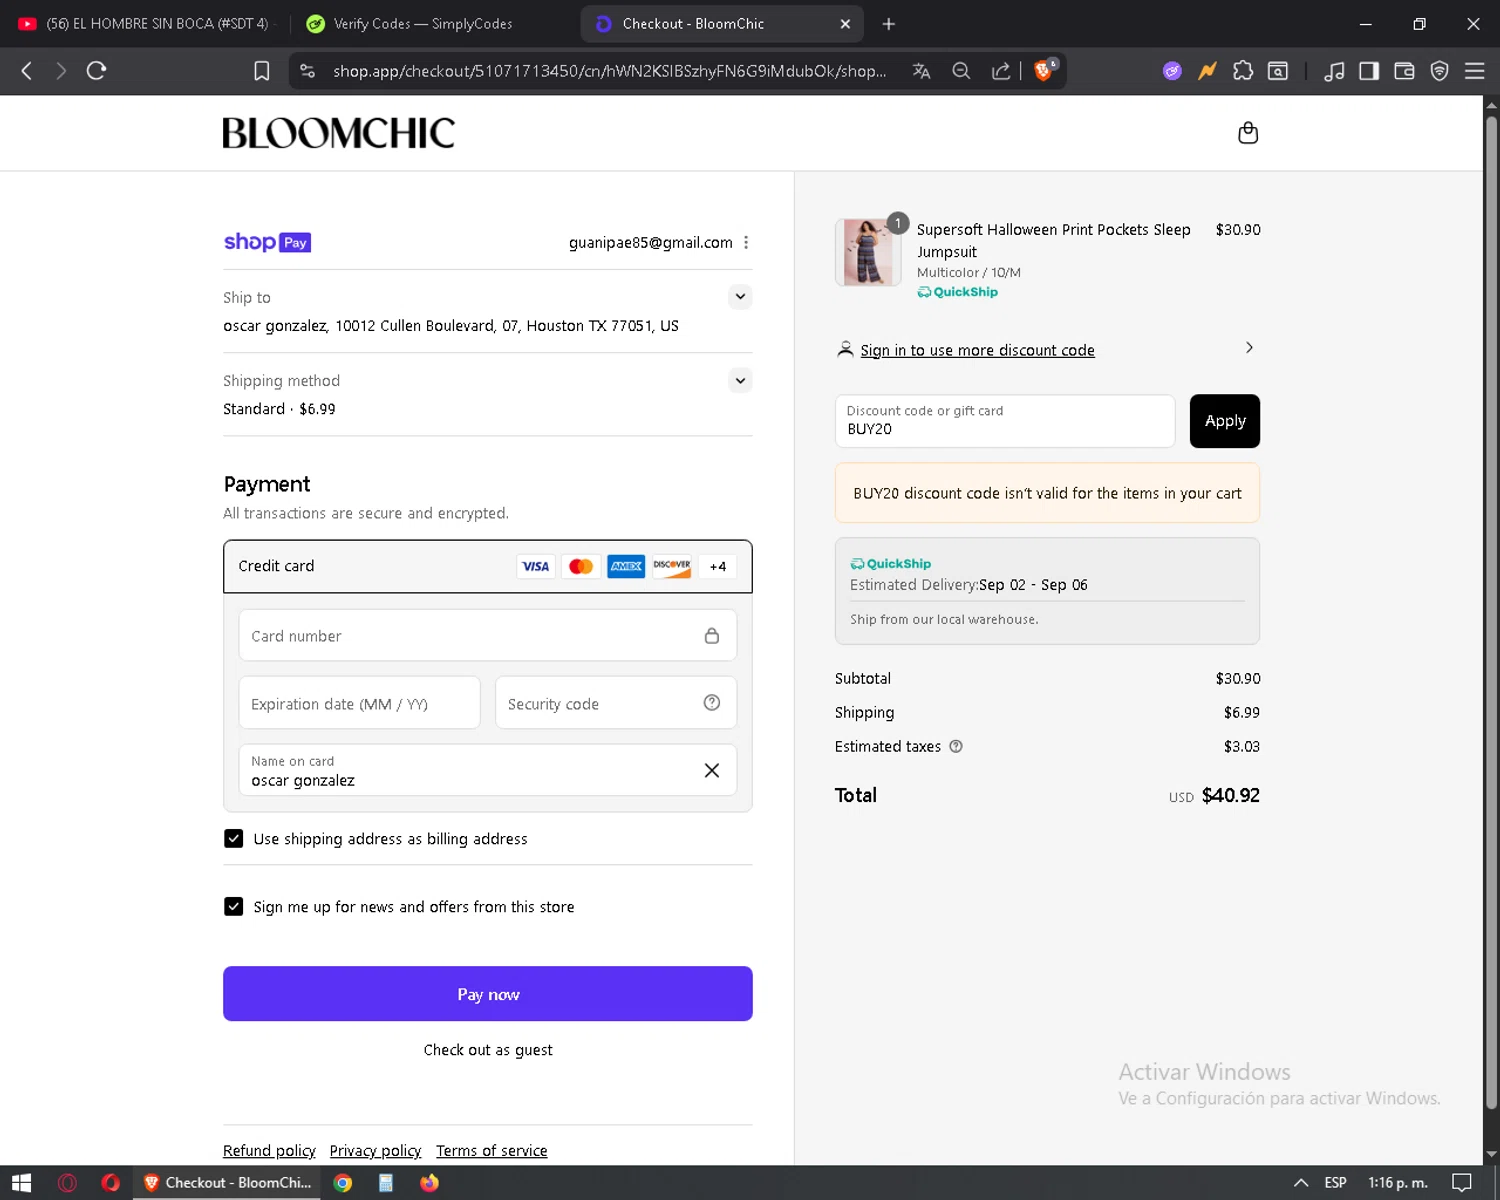Click the jumpsuit product thumbnail

[867, 252]
